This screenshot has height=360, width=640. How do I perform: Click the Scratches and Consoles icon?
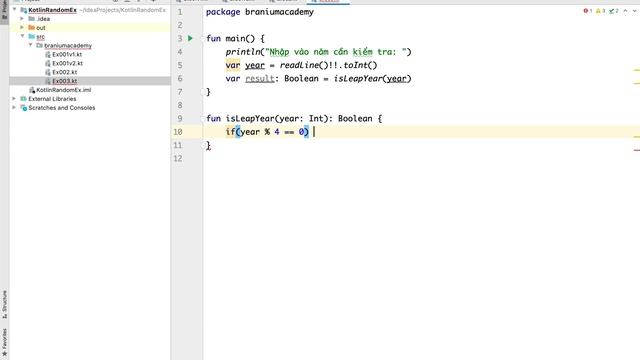pyautogui.click(x=24, y=108)
